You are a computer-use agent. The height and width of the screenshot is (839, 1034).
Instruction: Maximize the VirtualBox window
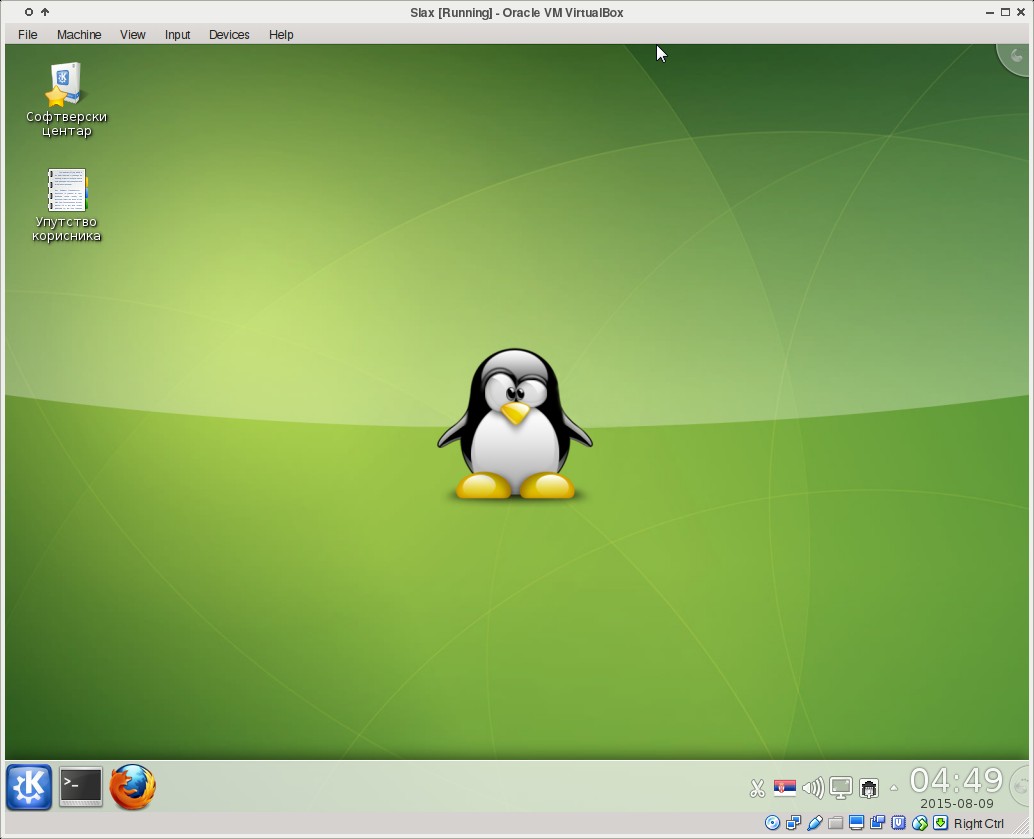click(x=1006, y=12)
